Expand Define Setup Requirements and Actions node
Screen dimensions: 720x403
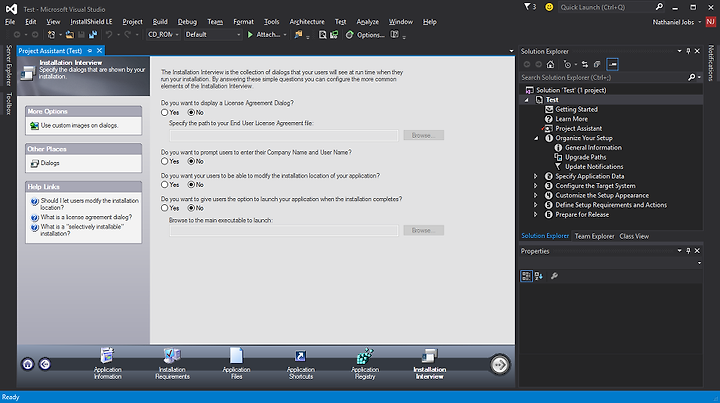point(535,205)
